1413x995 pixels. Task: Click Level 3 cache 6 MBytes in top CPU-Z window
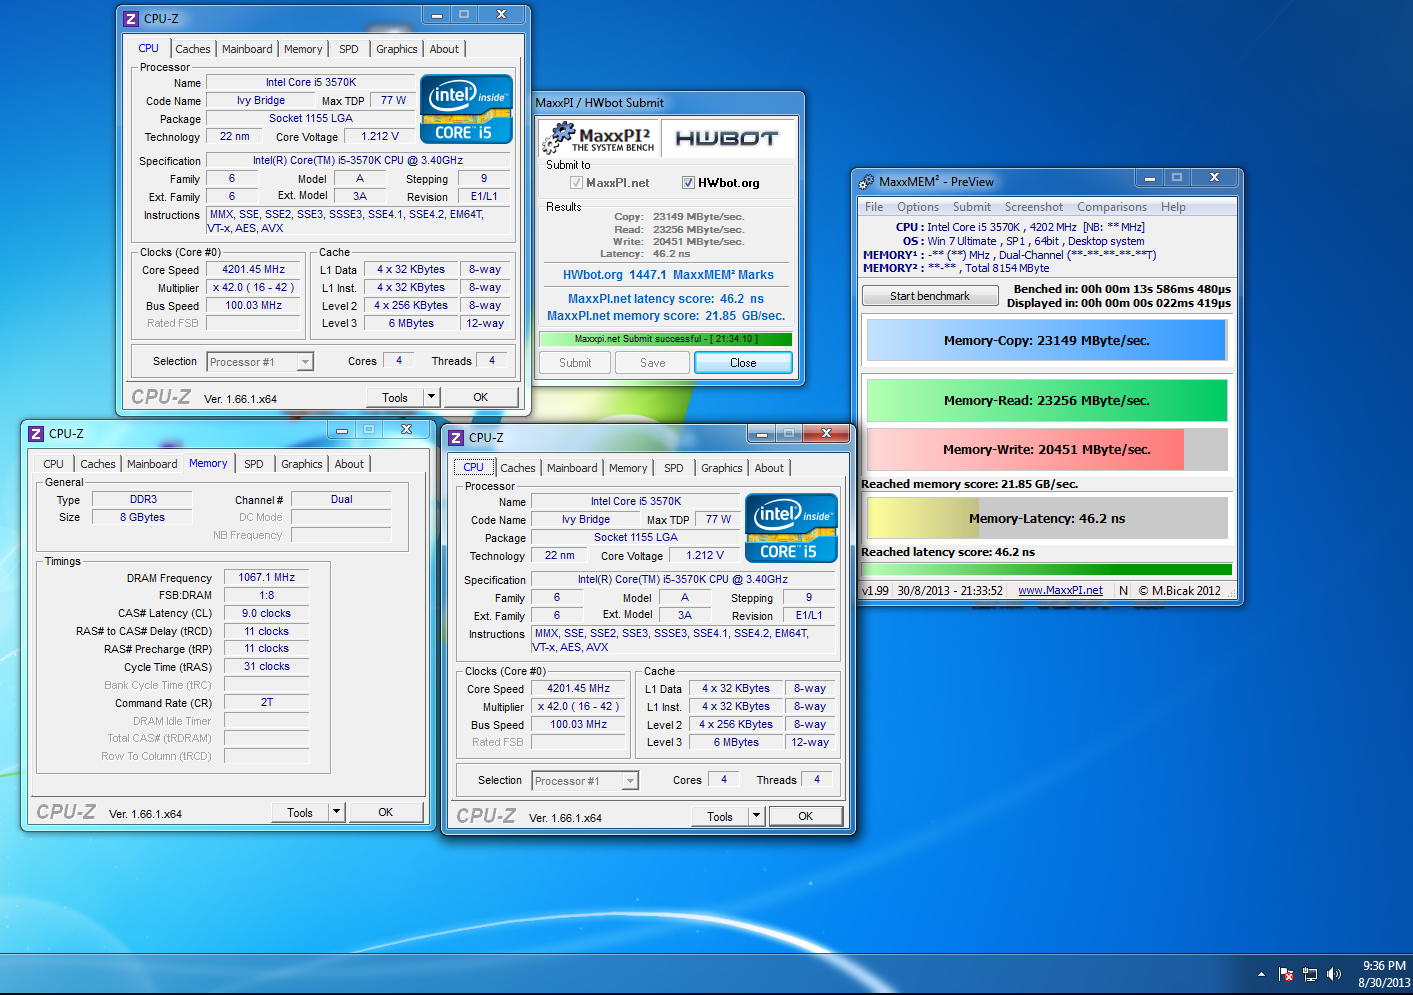tap(411, 323)
